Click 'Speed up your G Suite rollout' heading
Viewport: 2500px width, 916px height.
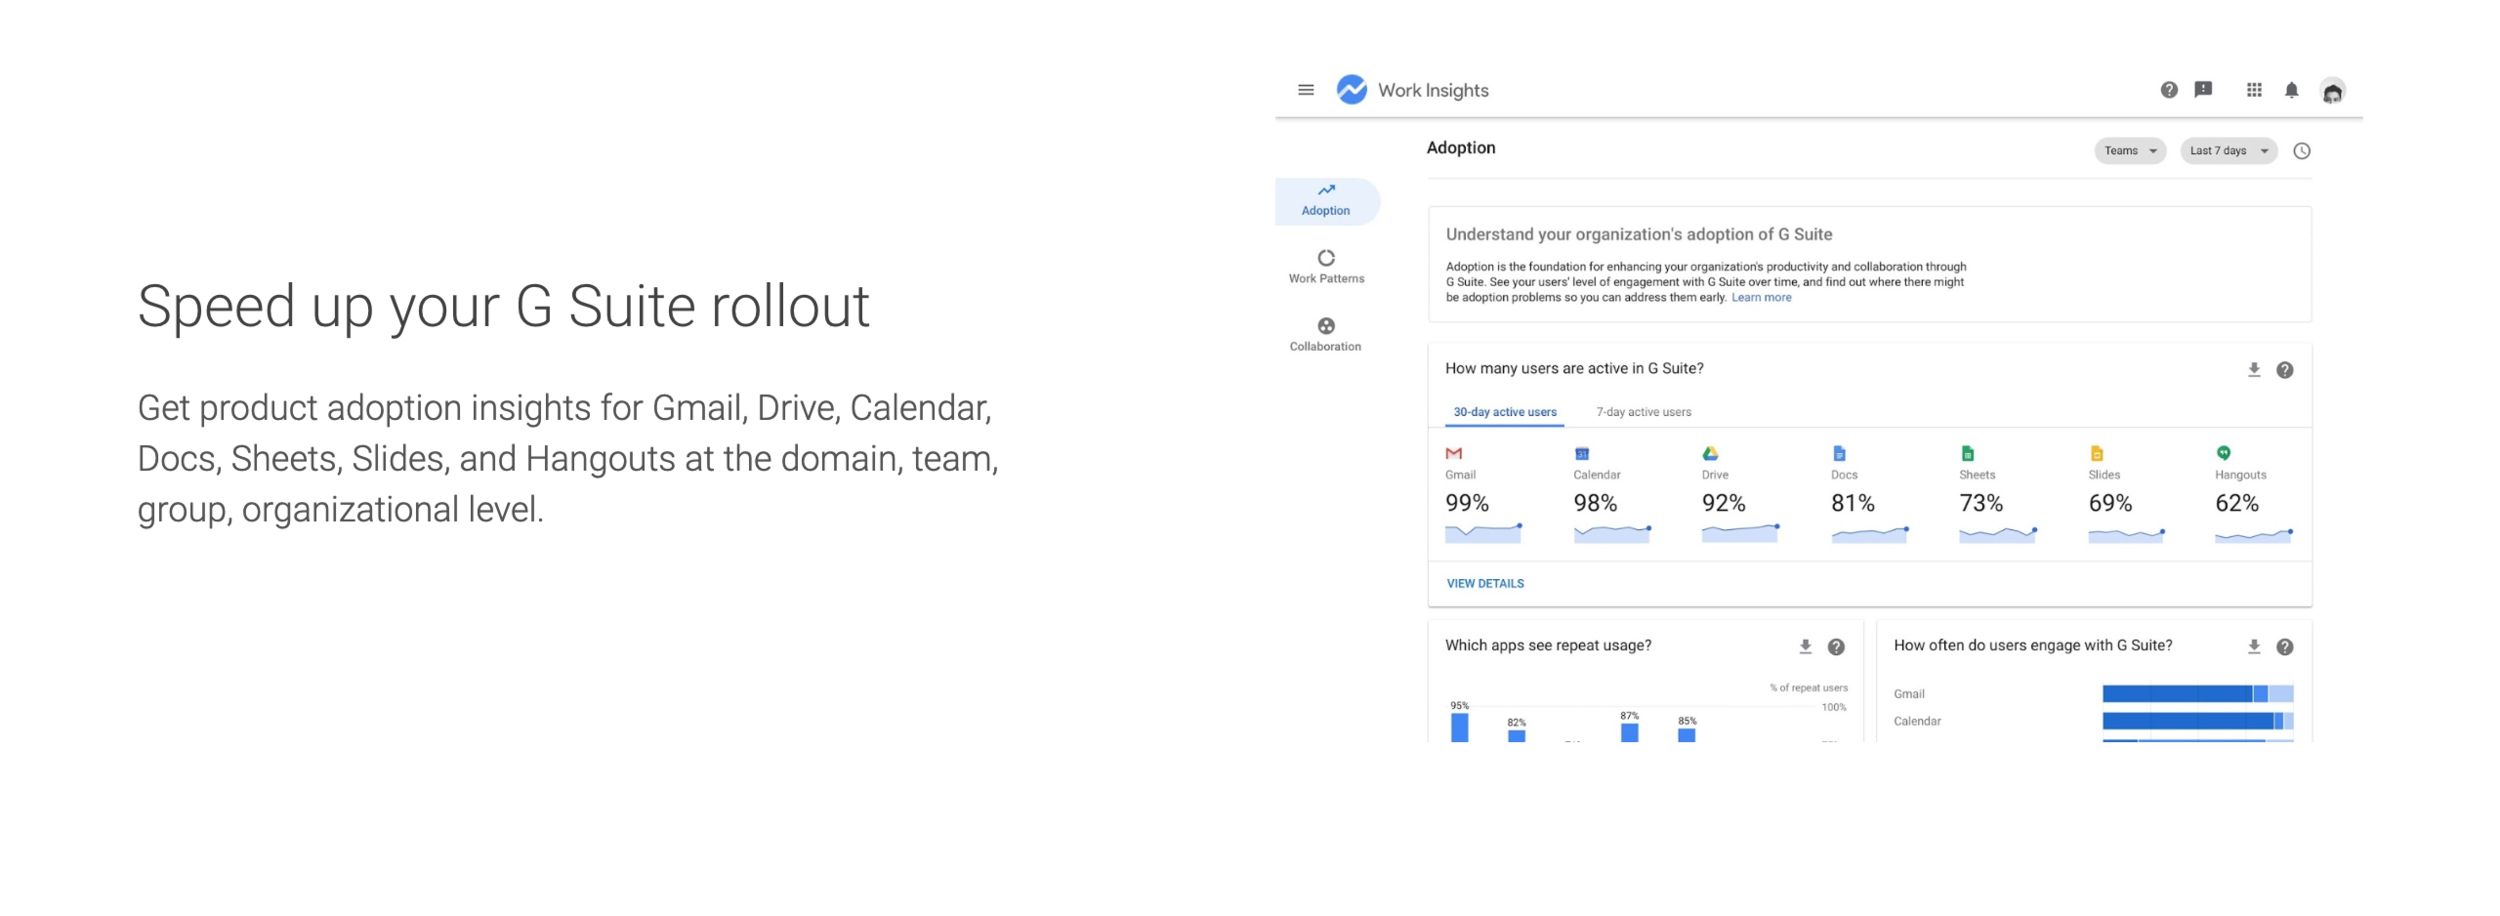(503, 306)
